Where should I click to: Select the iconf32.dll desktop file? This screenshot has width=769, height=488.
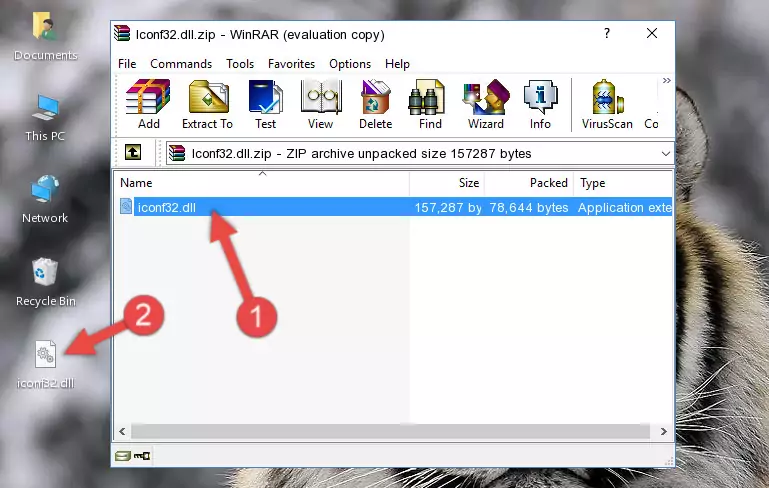pyautogui.click(x=46, y=364)
